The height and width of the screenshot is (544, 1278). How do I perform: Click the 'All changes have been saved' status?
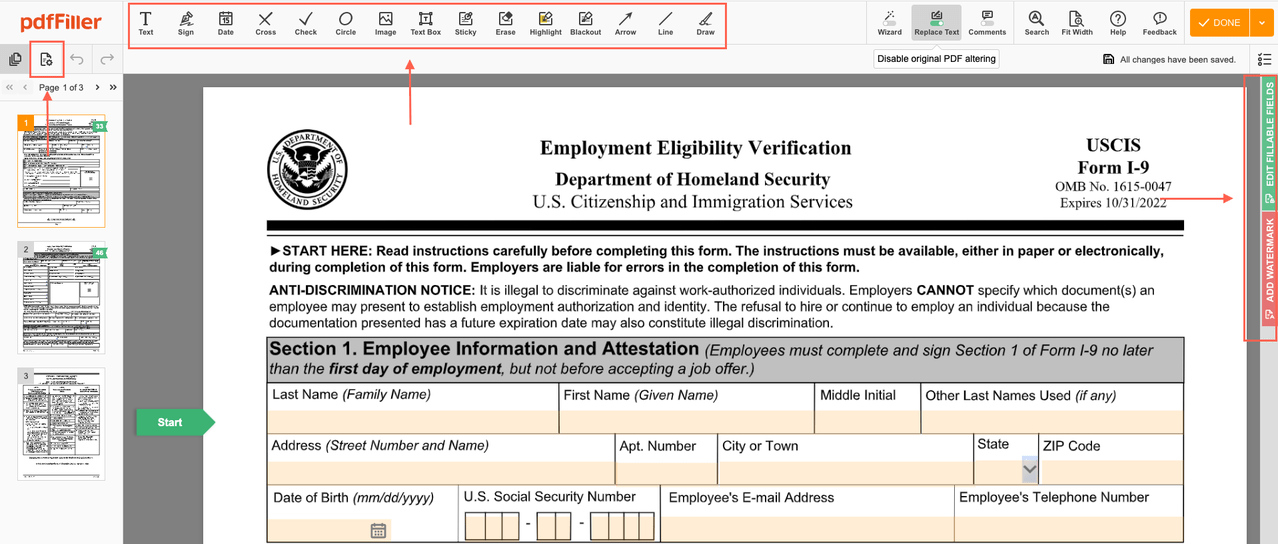(1169, 60)
